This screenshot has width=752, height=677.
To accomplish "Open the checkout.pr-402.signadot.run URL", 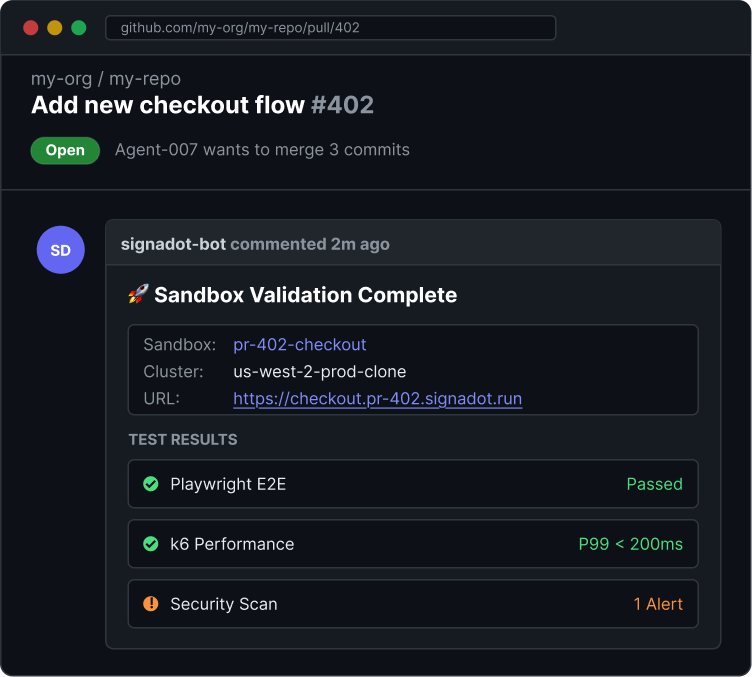I will click(377, 398).
